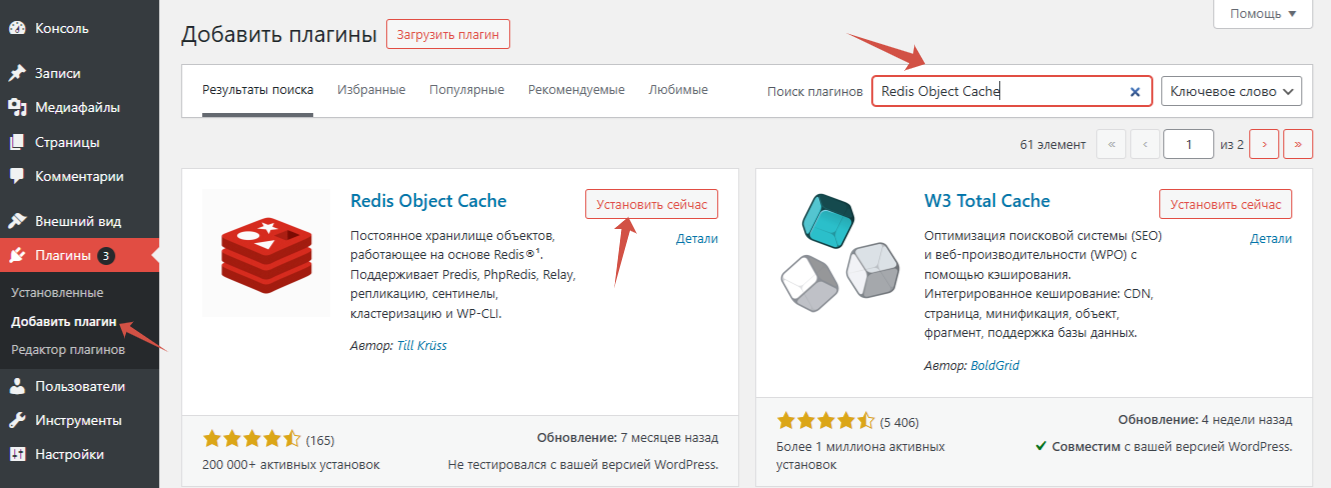Click the 61 элемент results count text

[1053, 145]
